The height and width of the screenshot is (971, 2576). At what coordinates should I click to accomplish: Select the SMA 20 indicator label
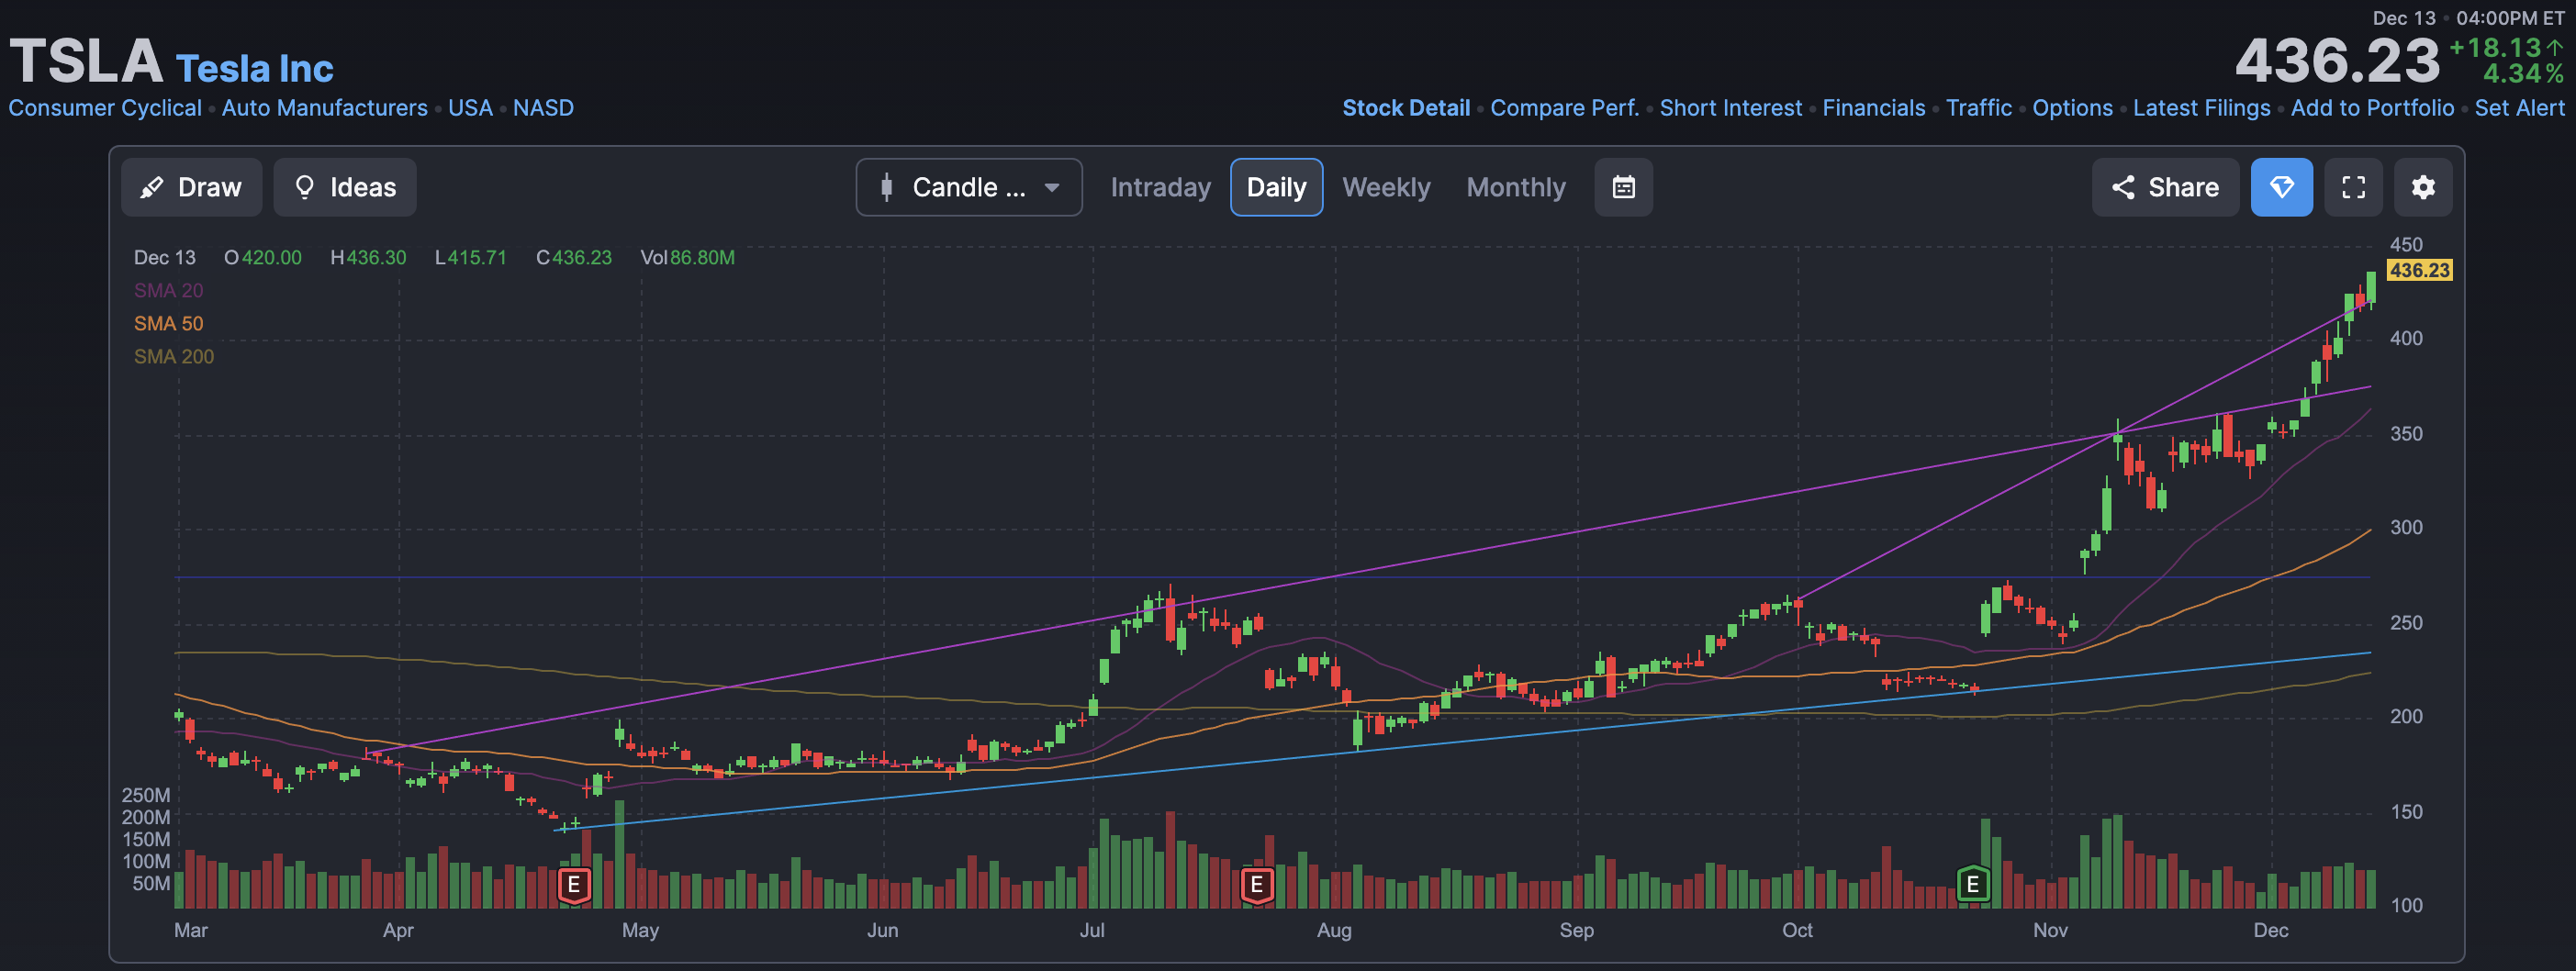click(x=168, y=291)
